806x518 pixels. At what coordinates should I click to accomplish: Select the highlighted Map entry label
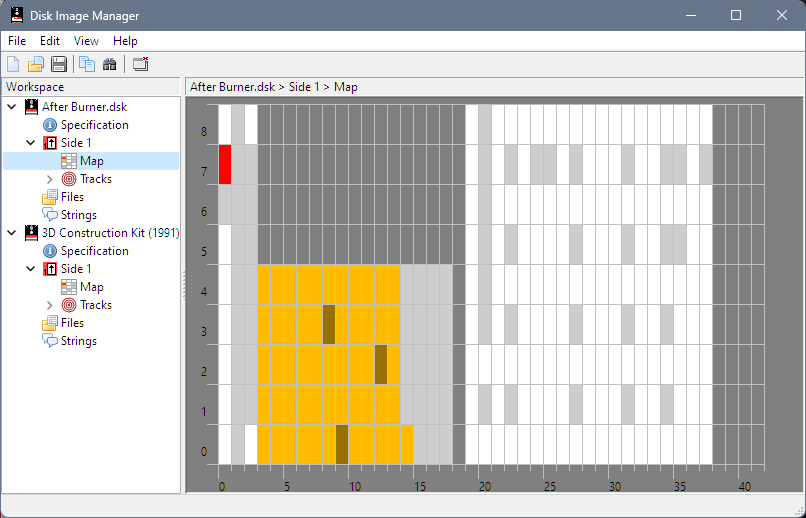tap(91, 161)
